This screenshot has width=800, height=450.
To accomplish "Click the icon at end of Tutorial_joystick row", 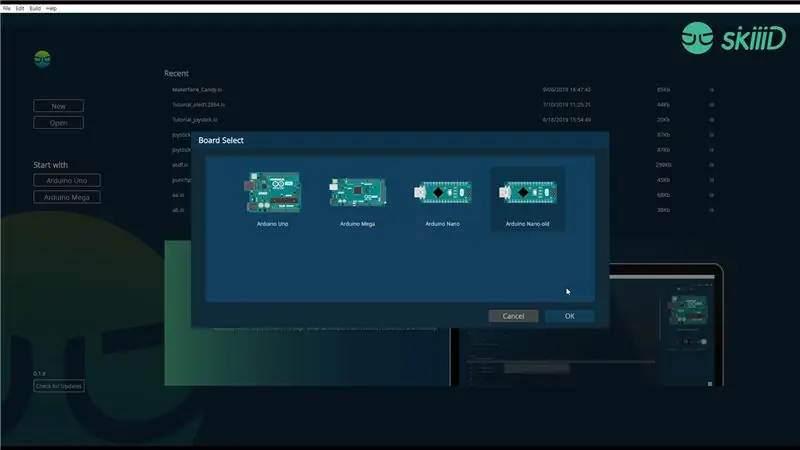I will coord(711,120).
